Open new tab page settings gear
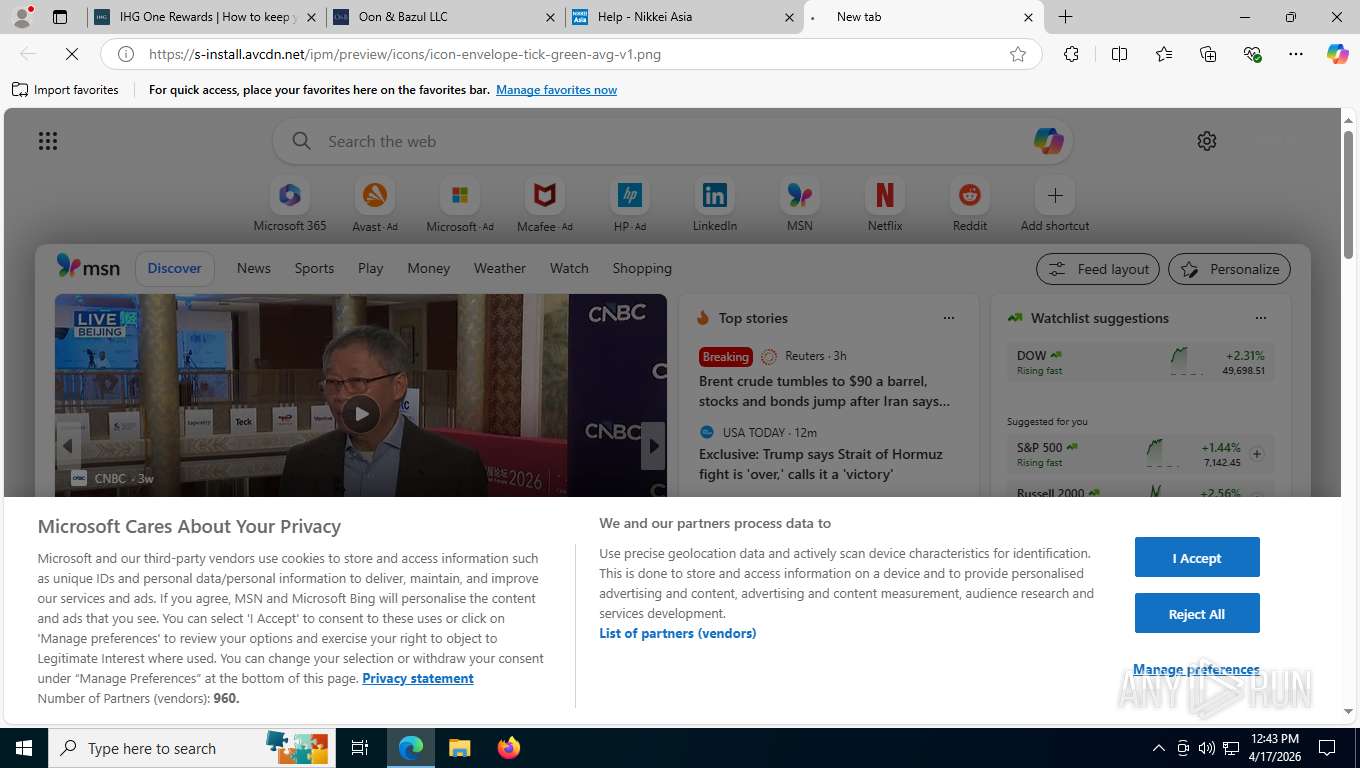 point(1207,141)
